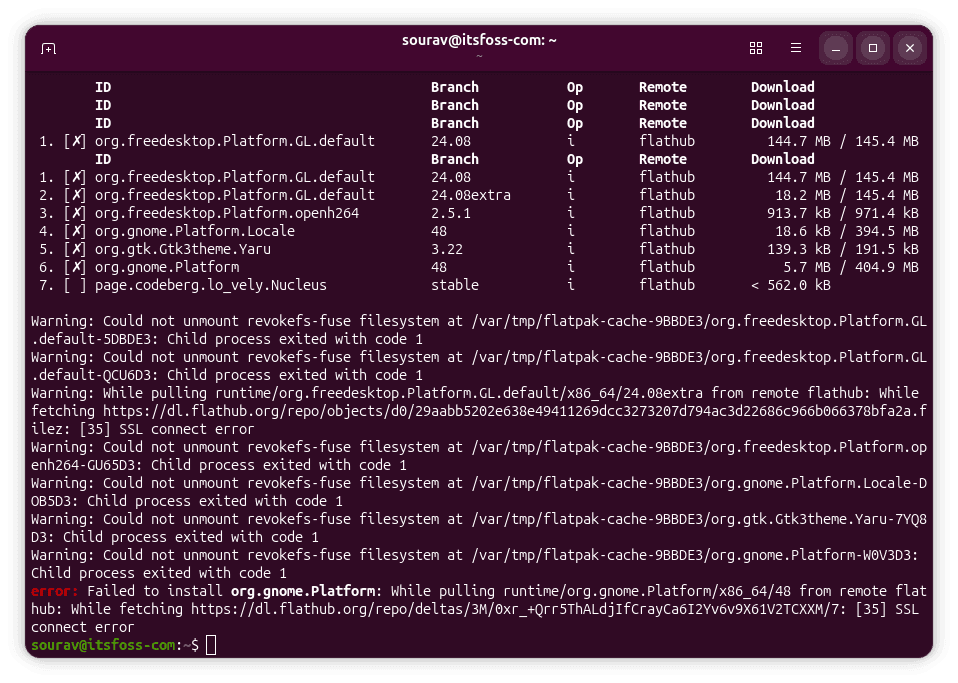Close the terminal window
The height and width of the screenshot is (683, 958).
coord(909,48)
